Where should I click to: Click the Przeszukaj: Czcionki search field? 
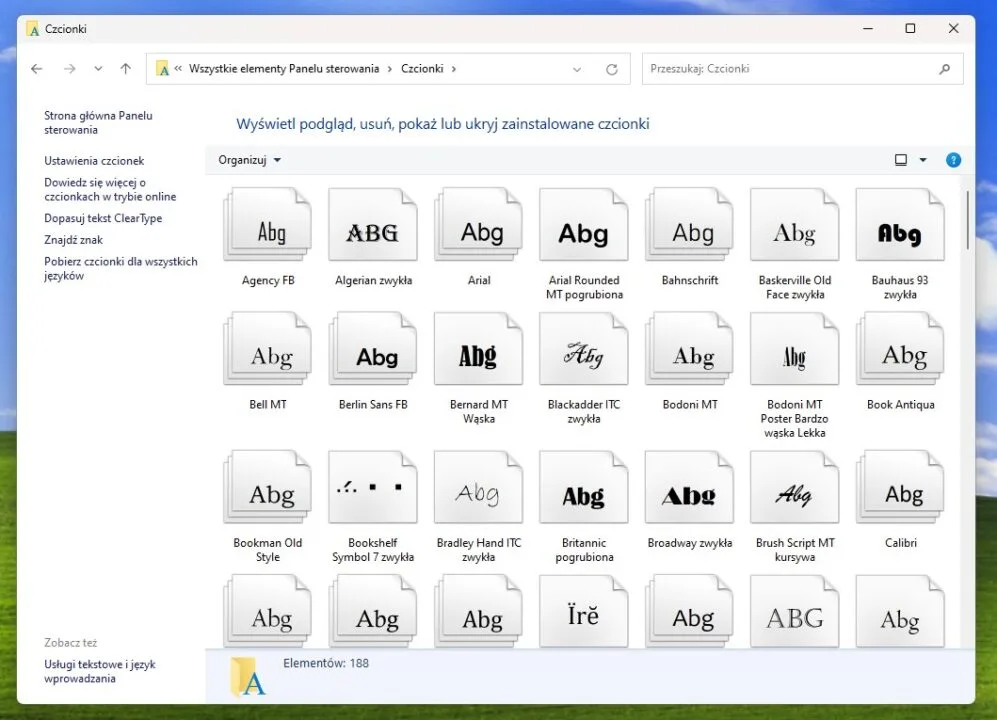[790, 69]
